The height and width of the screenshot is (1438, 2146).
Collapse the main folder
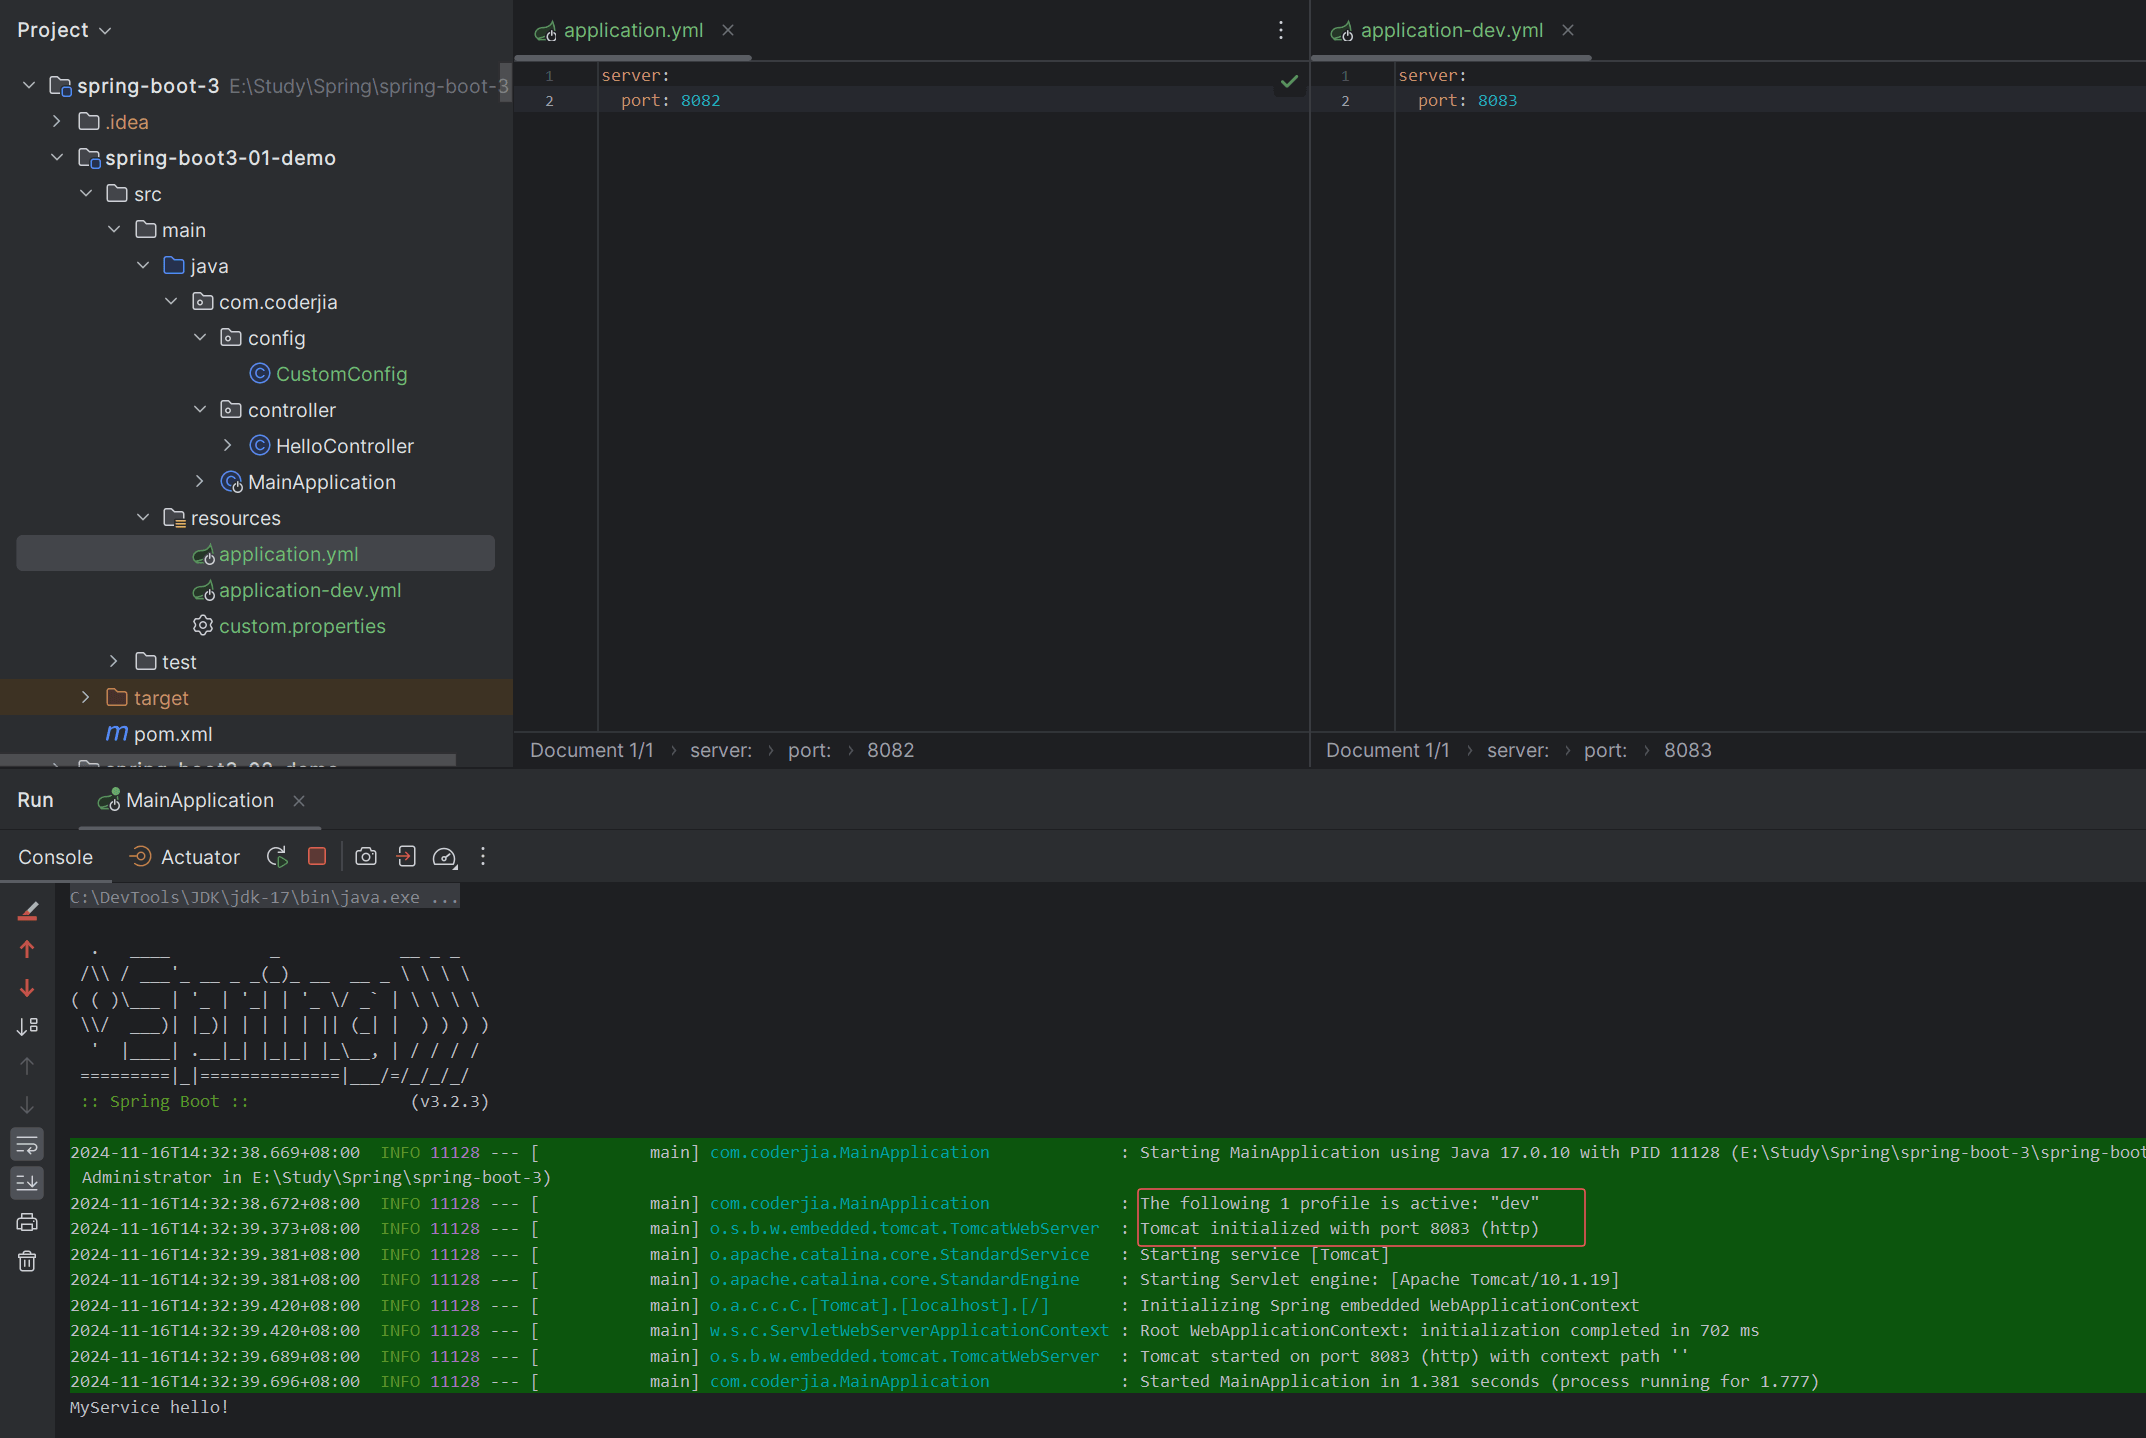point(114,229)
